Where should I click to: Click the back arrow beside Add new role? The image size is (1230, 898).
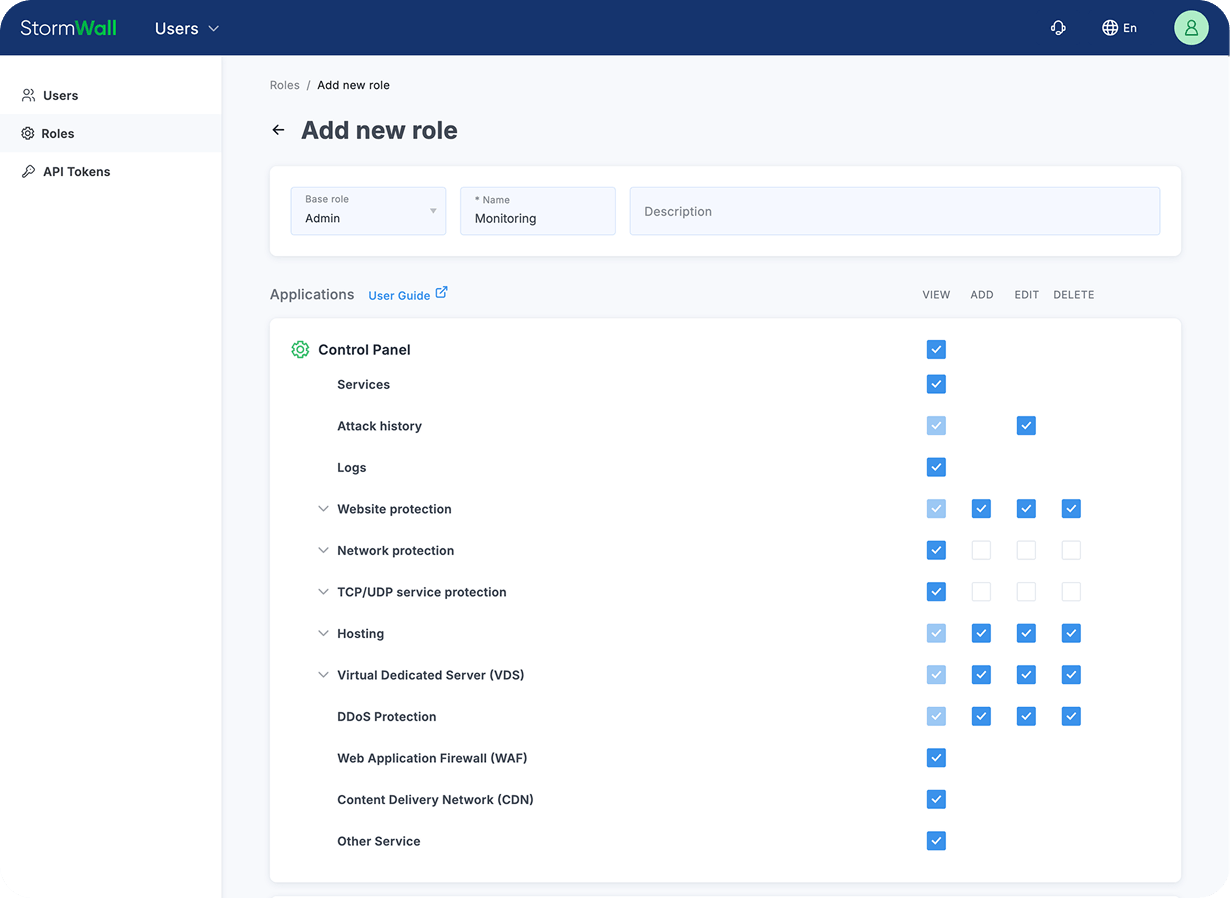click(x=278, y=130)
